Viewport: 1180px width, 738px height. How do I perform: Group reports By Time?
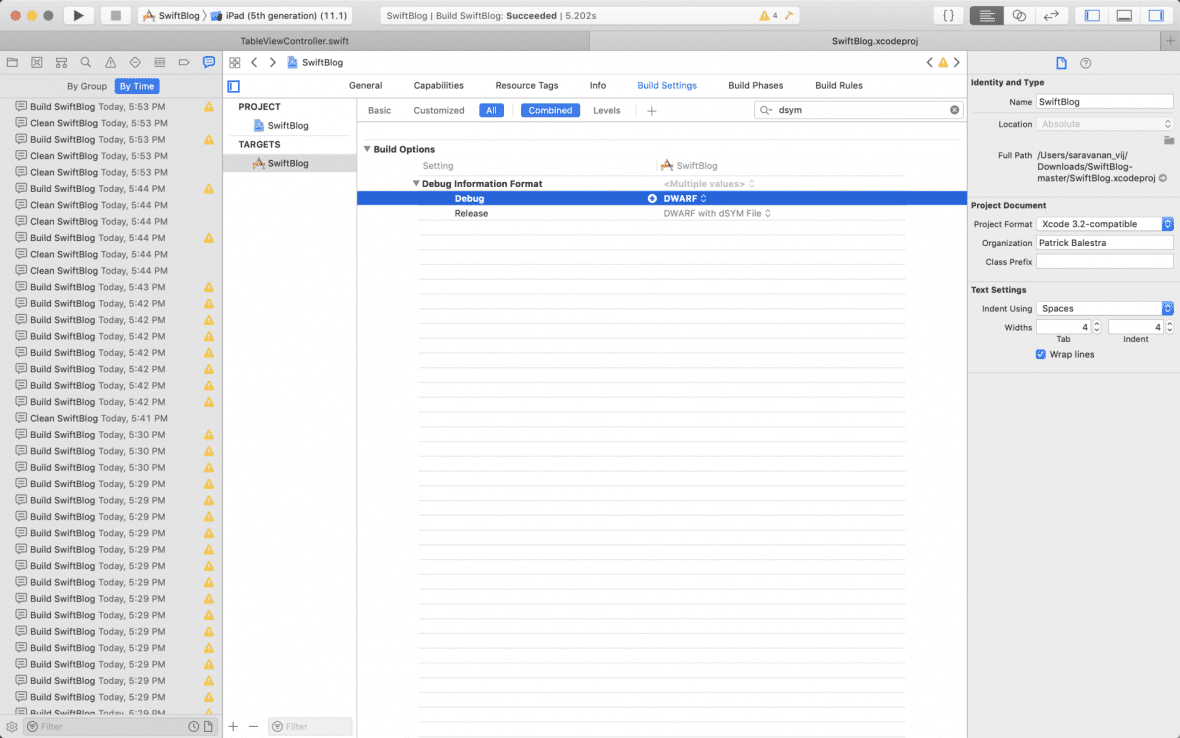tap(137, 86)
